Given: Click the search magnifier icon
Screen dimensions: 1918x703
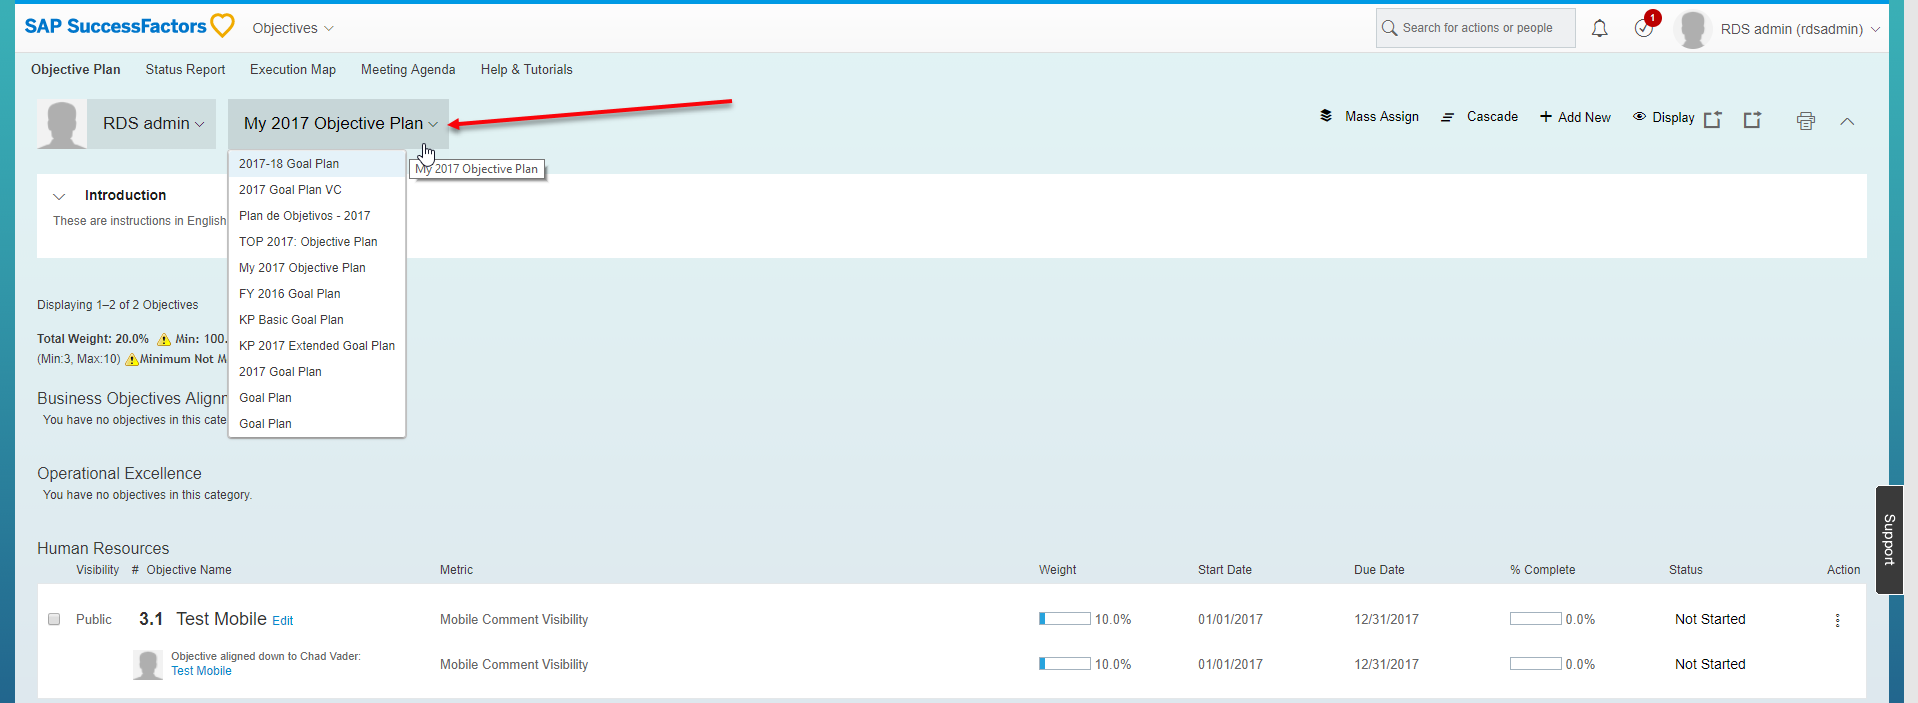Looking at the screenshot, I should [1389, 28].
